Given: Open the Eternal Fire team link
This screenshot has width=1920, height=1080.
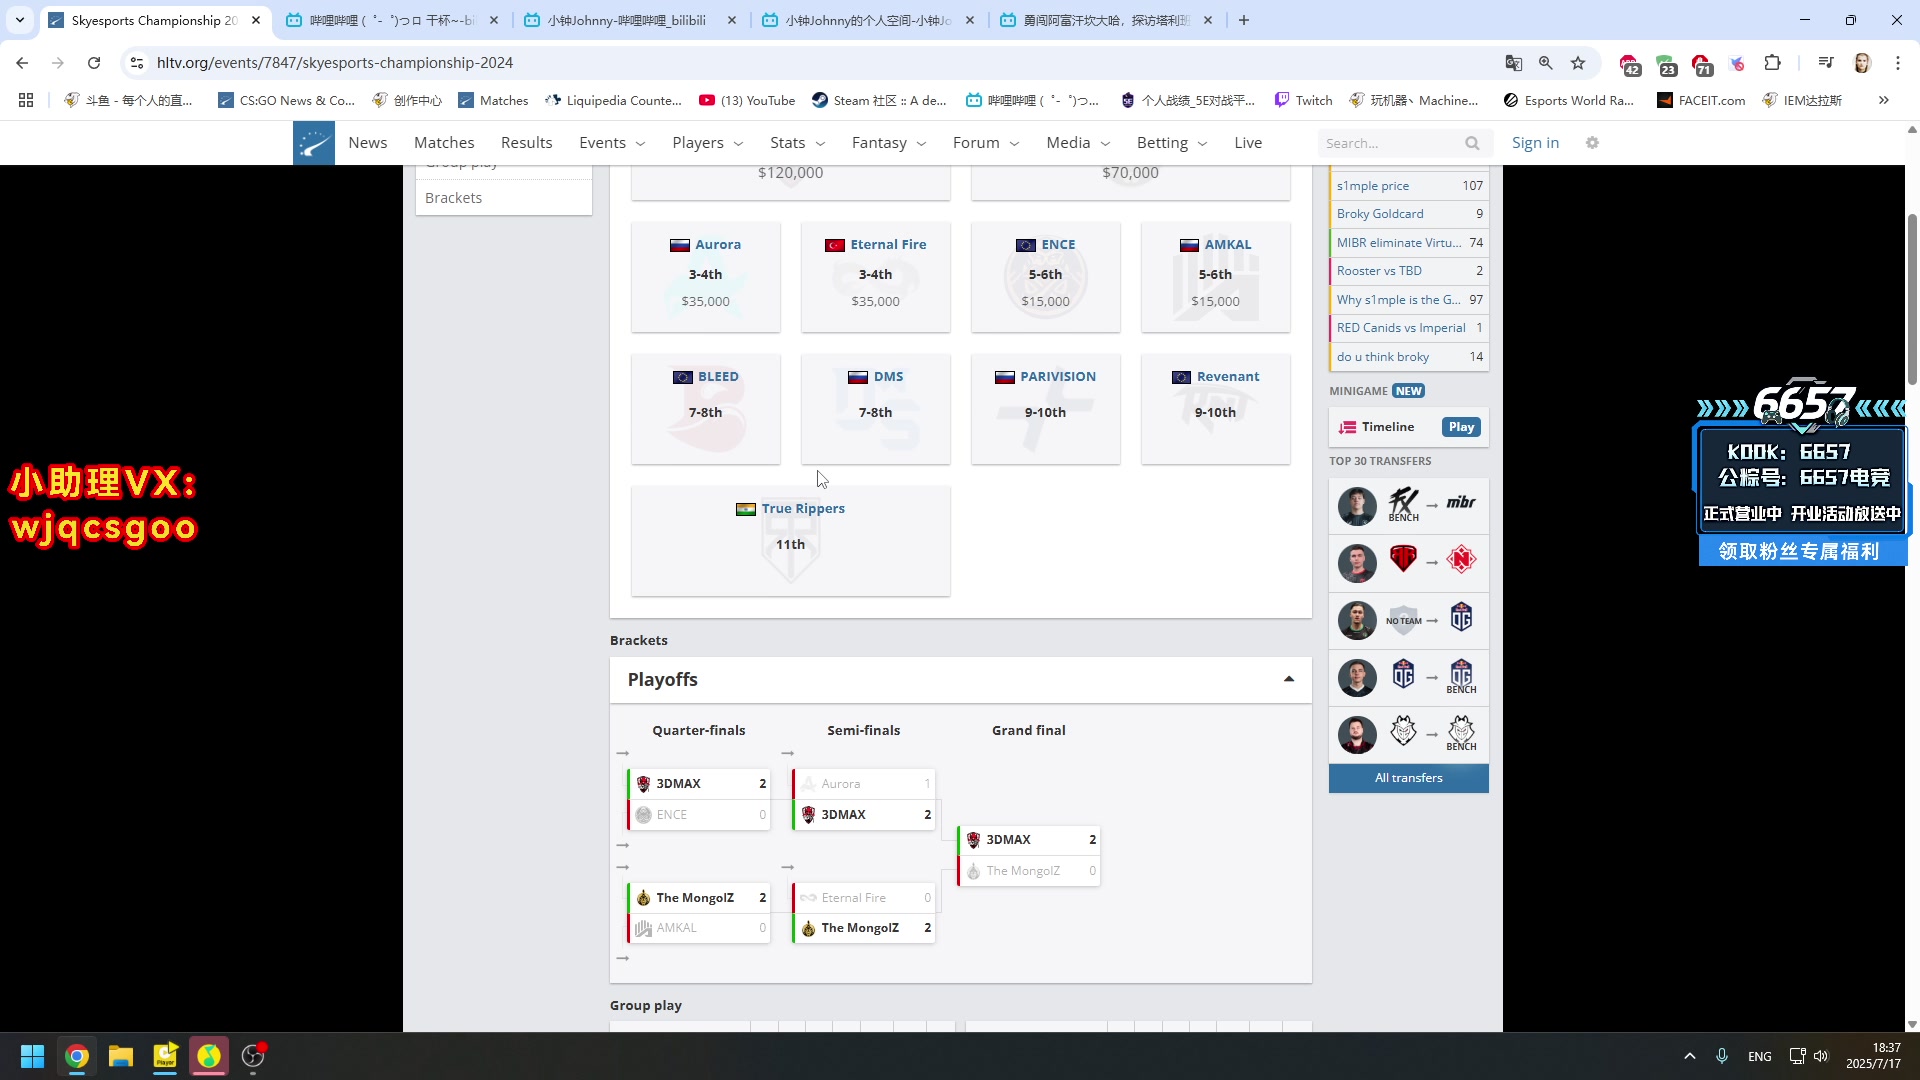Looking at the screenshot, I should pos(888,244).
